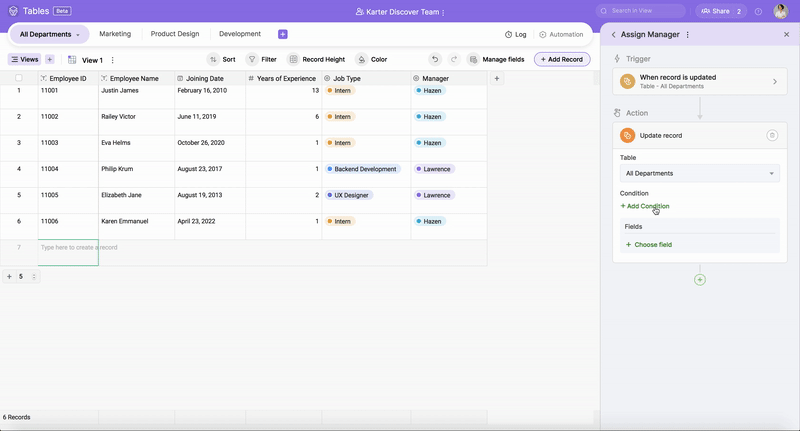Add another action with green plus
The width and height of the screenshot is (800, 431).
click(699, 280)
